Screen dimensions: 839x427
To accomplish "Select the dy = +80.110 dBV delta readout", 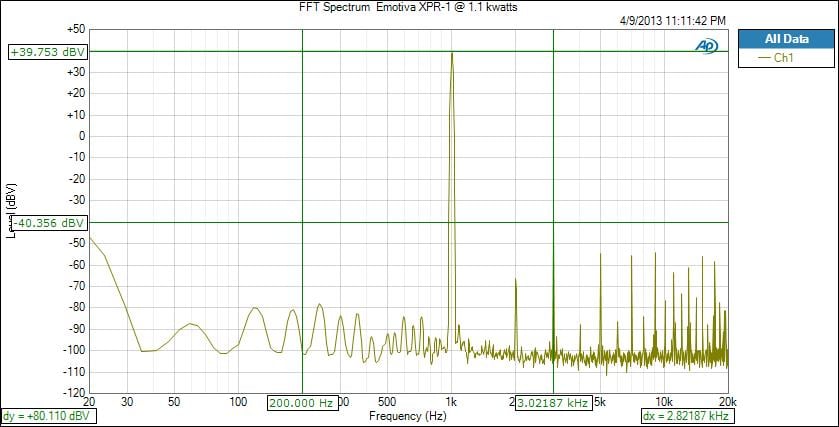I will pyautogui.click(x=46, y=415).
